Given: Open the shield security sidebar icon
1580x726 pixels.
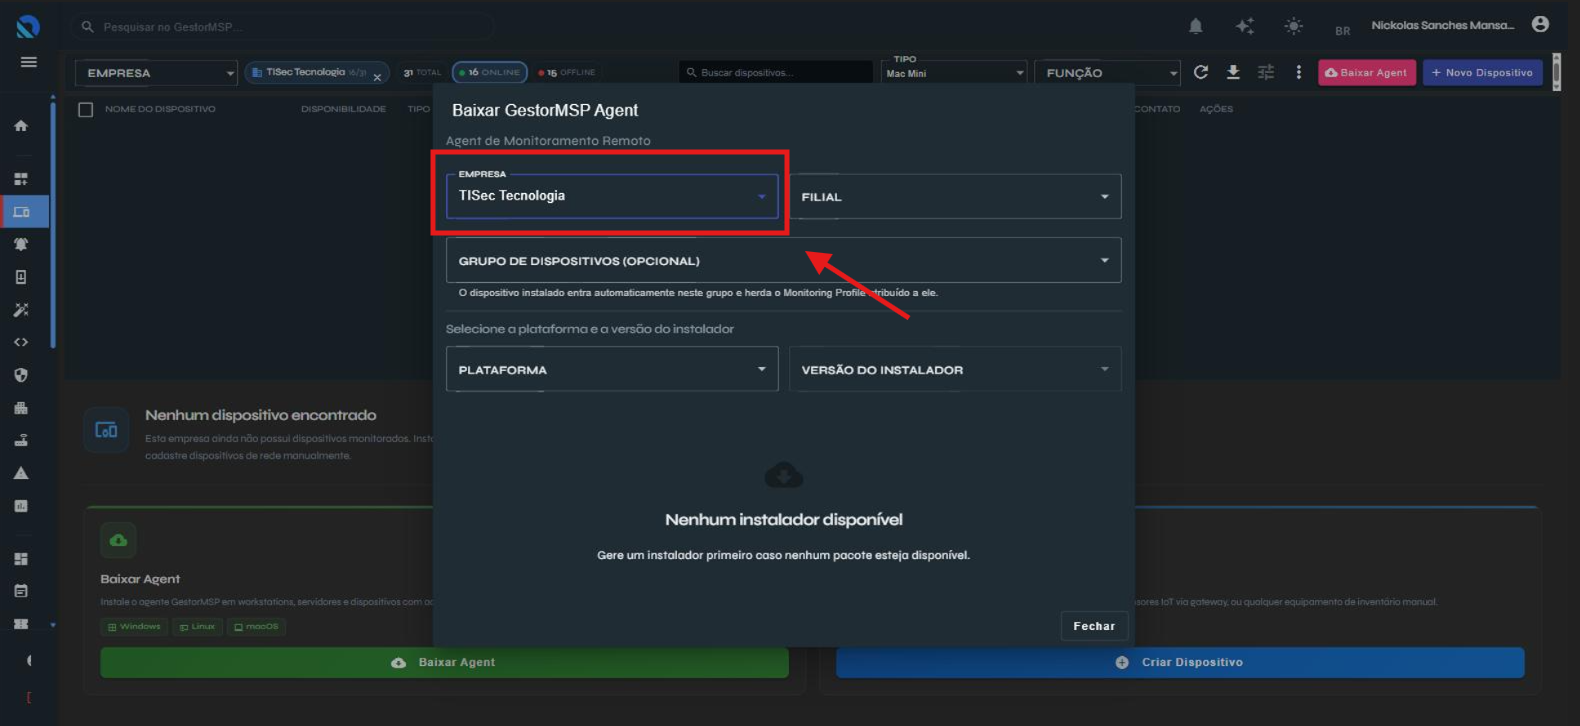Looking at the screenshot, I should (x=21, y=375).
